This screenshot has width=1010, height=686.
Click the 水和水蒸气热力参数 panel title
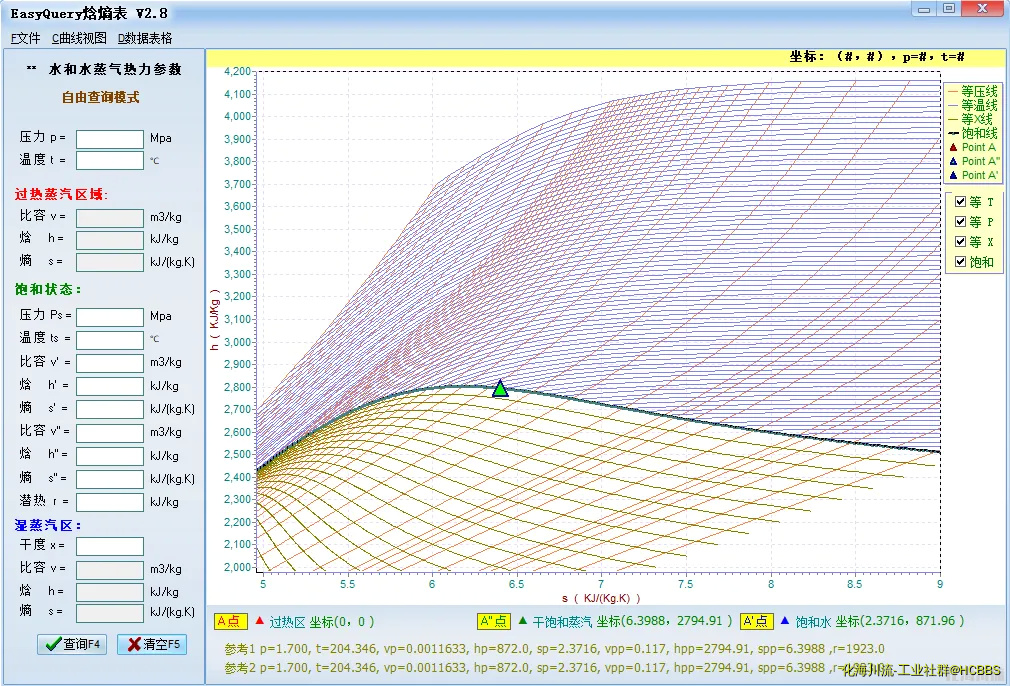[x=115, y=69]
